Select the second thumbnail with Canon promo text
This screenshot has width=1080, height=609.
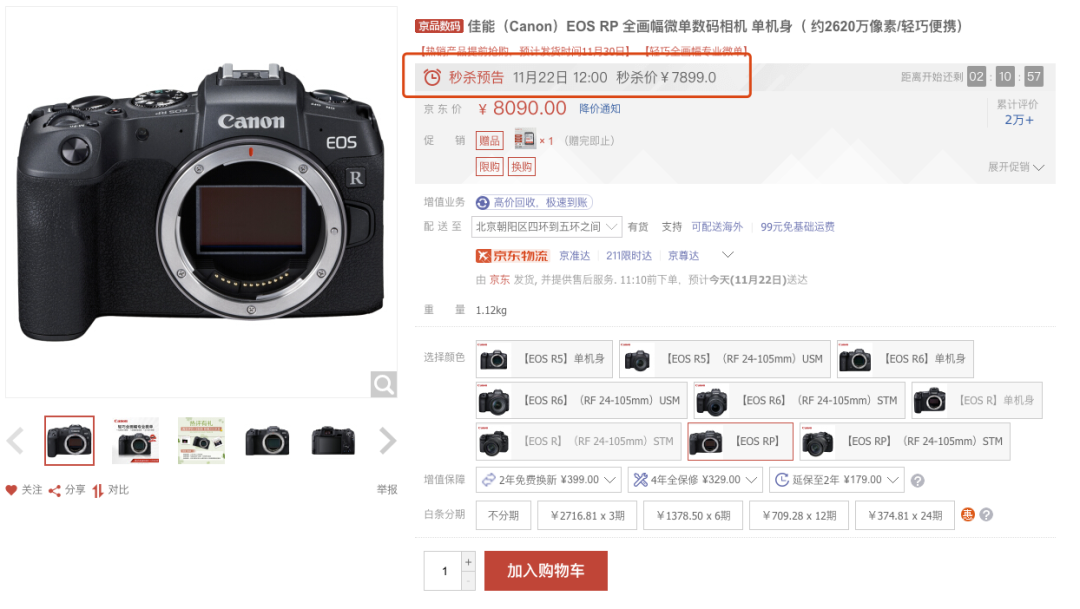(135, 441)
